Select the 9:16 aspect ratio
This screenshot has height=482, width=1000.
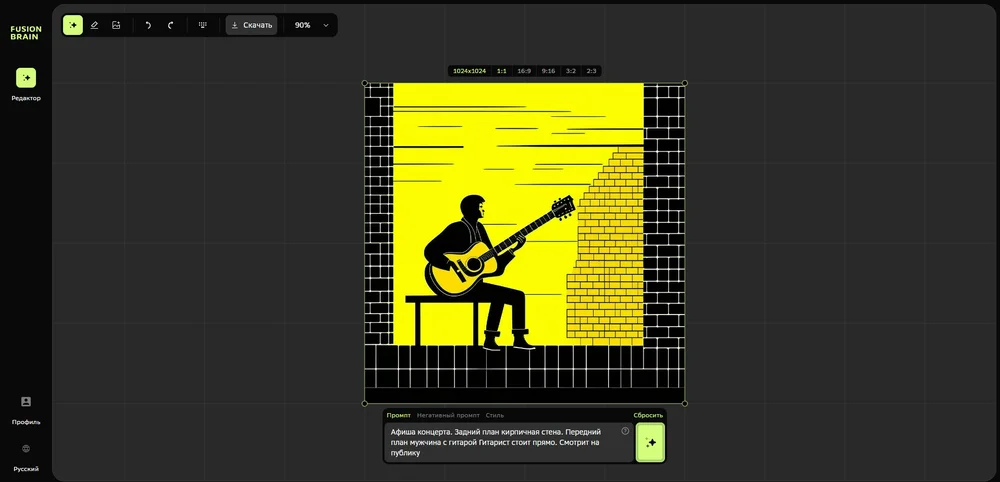(x=548, y=71)
